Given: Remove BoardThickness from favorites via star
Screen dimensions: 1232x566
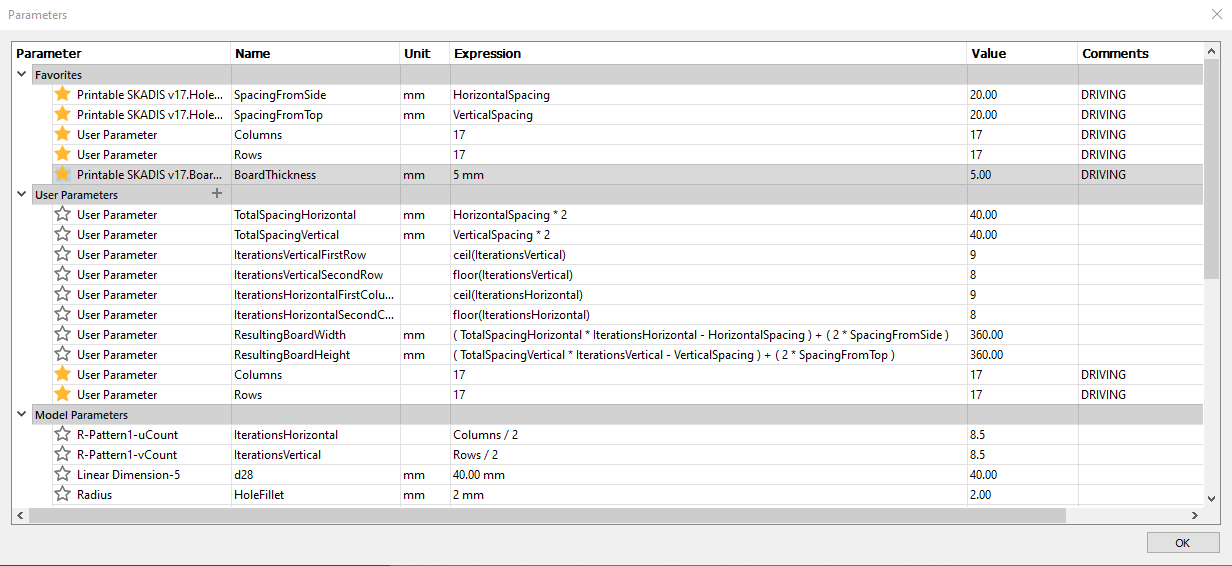Looking at the screenshot, I should point(62,174).
